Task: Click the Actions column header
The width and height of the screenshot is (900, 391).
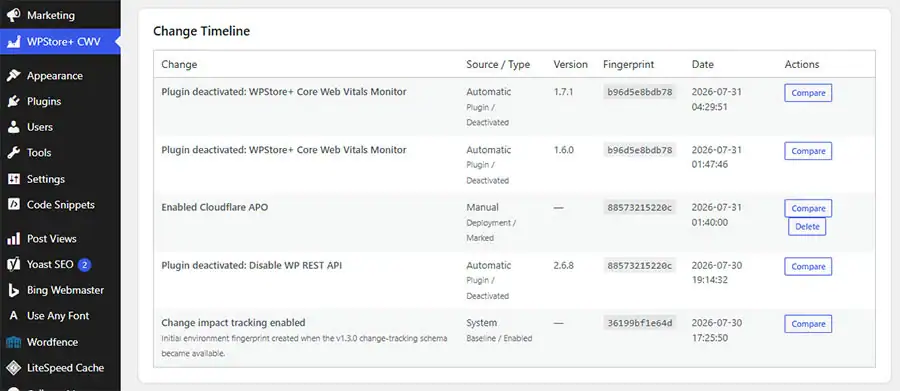Action: coord(802,64)
